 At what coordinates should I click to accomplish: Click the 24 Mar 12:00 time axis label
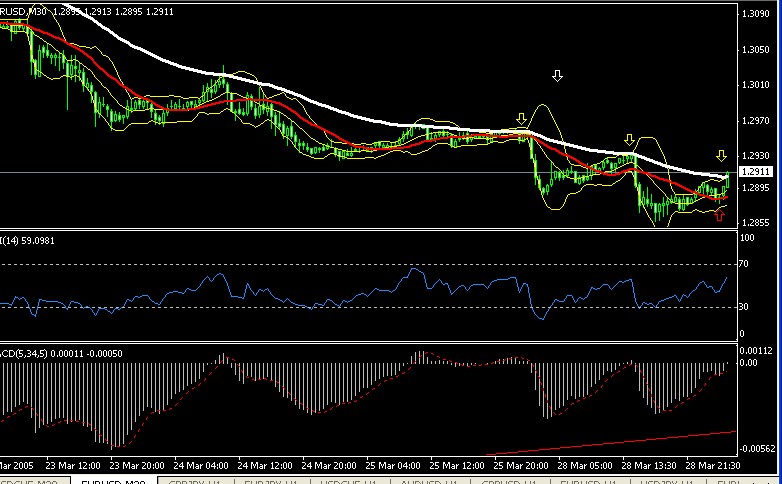pyautogui.click(x=265, y=465)
